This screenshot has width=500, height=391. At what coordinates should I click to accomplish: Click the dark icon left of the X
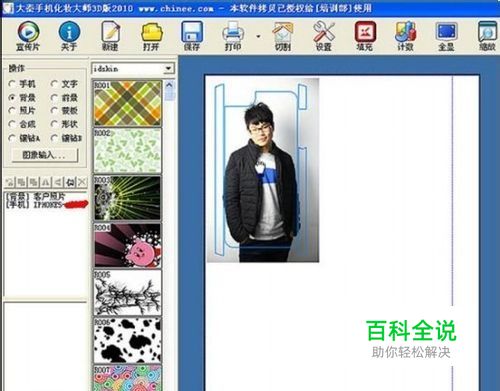[x=70, y=182]
